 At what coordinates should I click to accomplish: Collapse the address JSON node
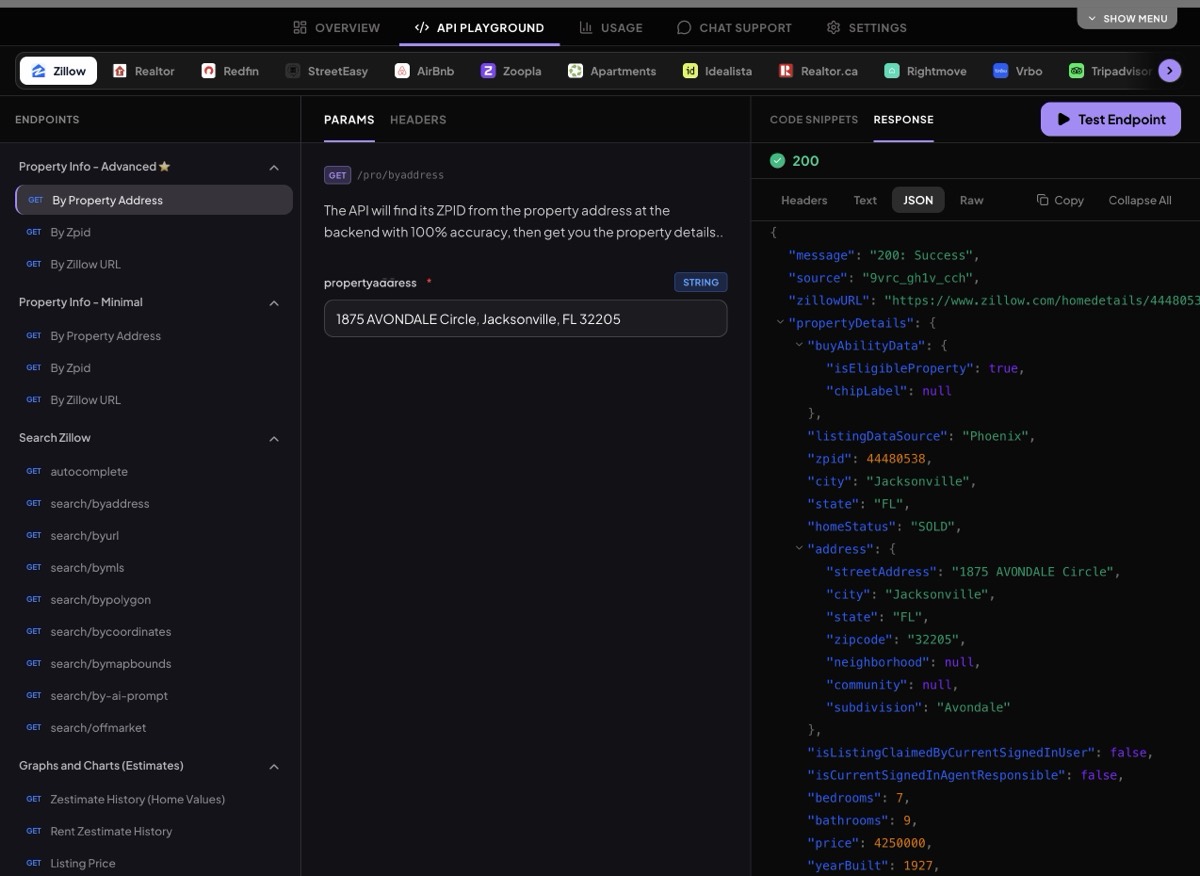pos(799,549)
